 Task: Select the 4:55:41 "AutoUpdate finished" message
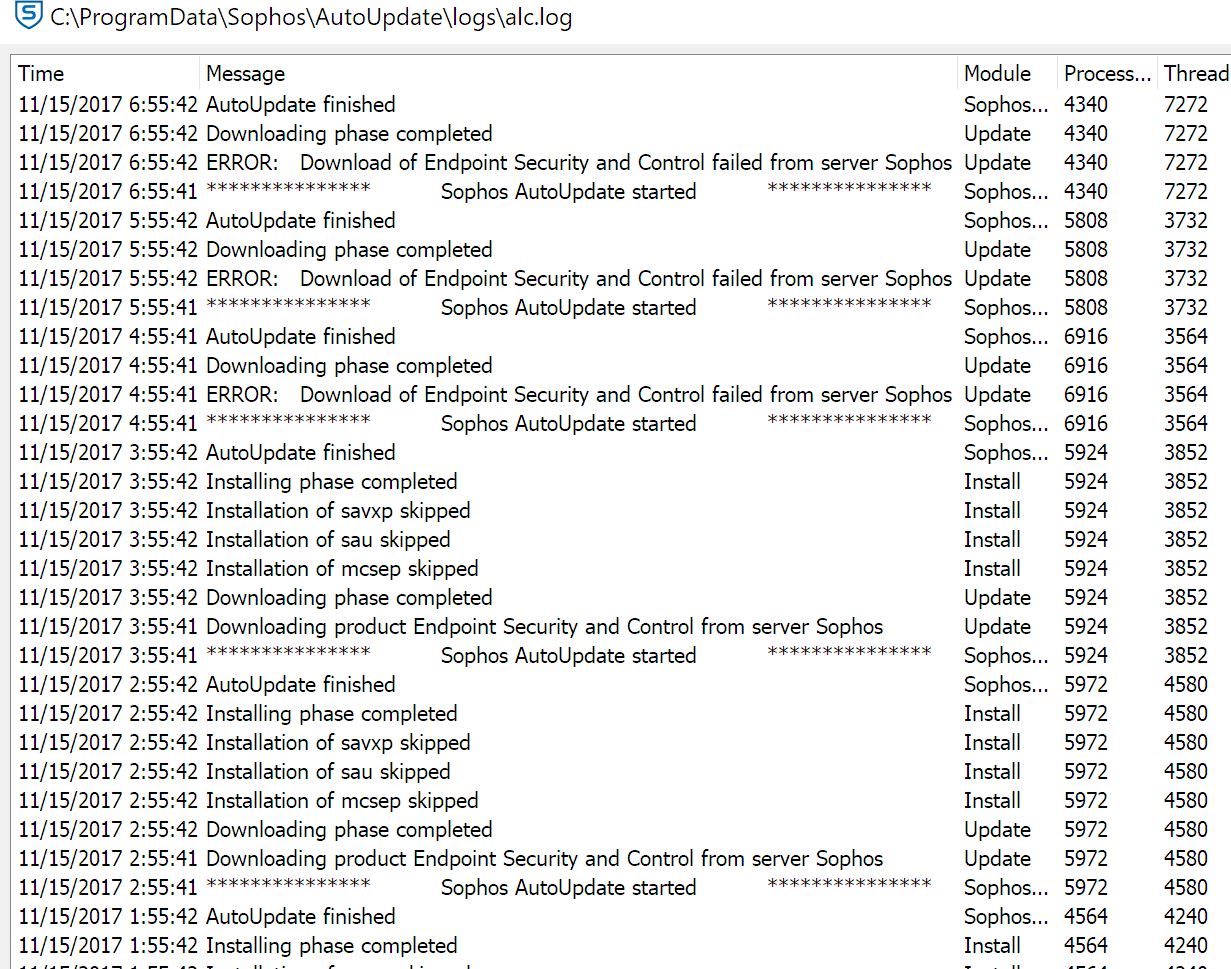coord(300,336)
